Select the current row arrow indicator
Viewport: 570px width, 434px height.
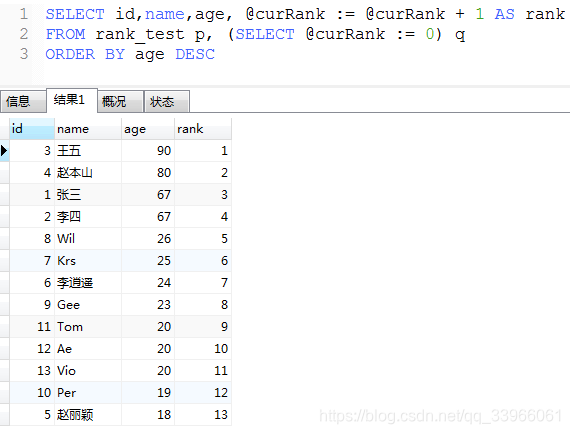4,150
